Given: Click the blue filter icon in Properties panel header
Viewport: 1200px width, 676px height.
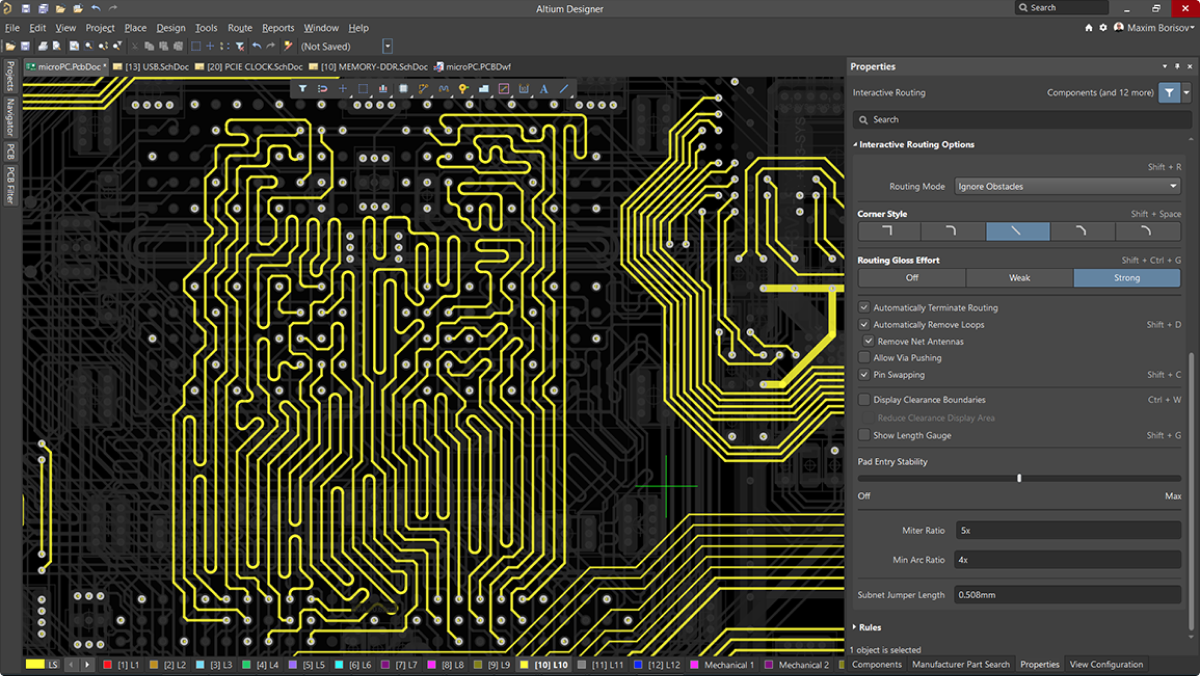Looking at the screenshot, I should (1167, 92).
